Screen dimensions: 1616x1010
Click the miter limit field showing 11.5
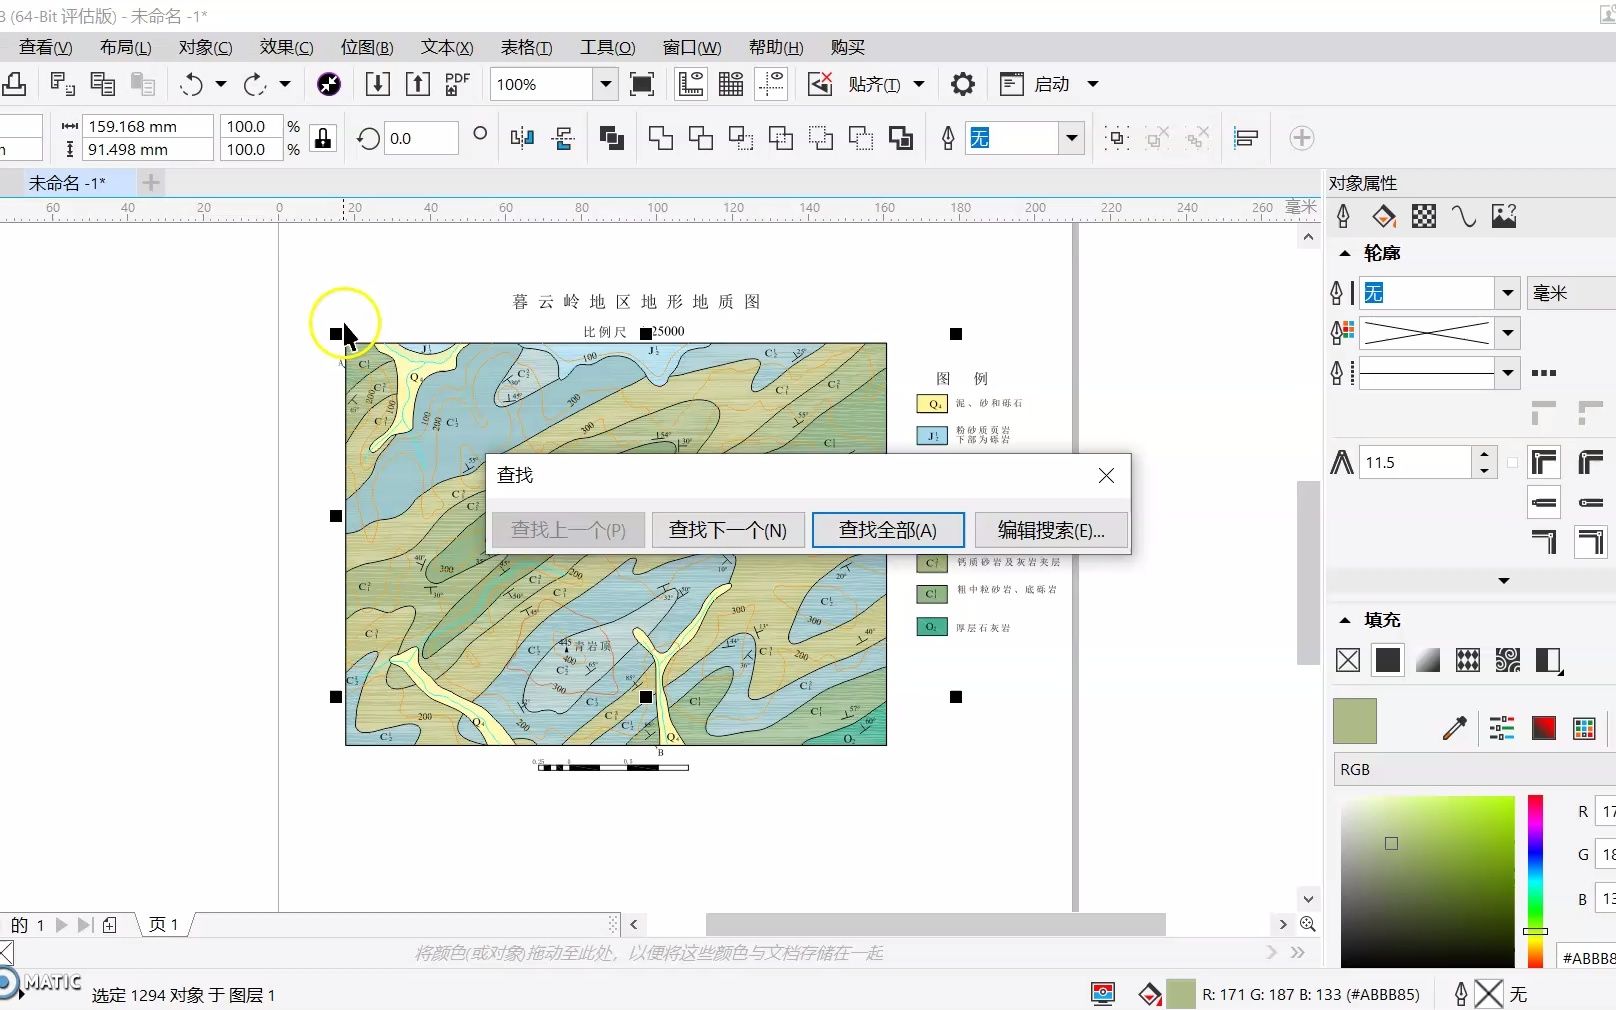pyautogui.click(x=1416, y=462)
